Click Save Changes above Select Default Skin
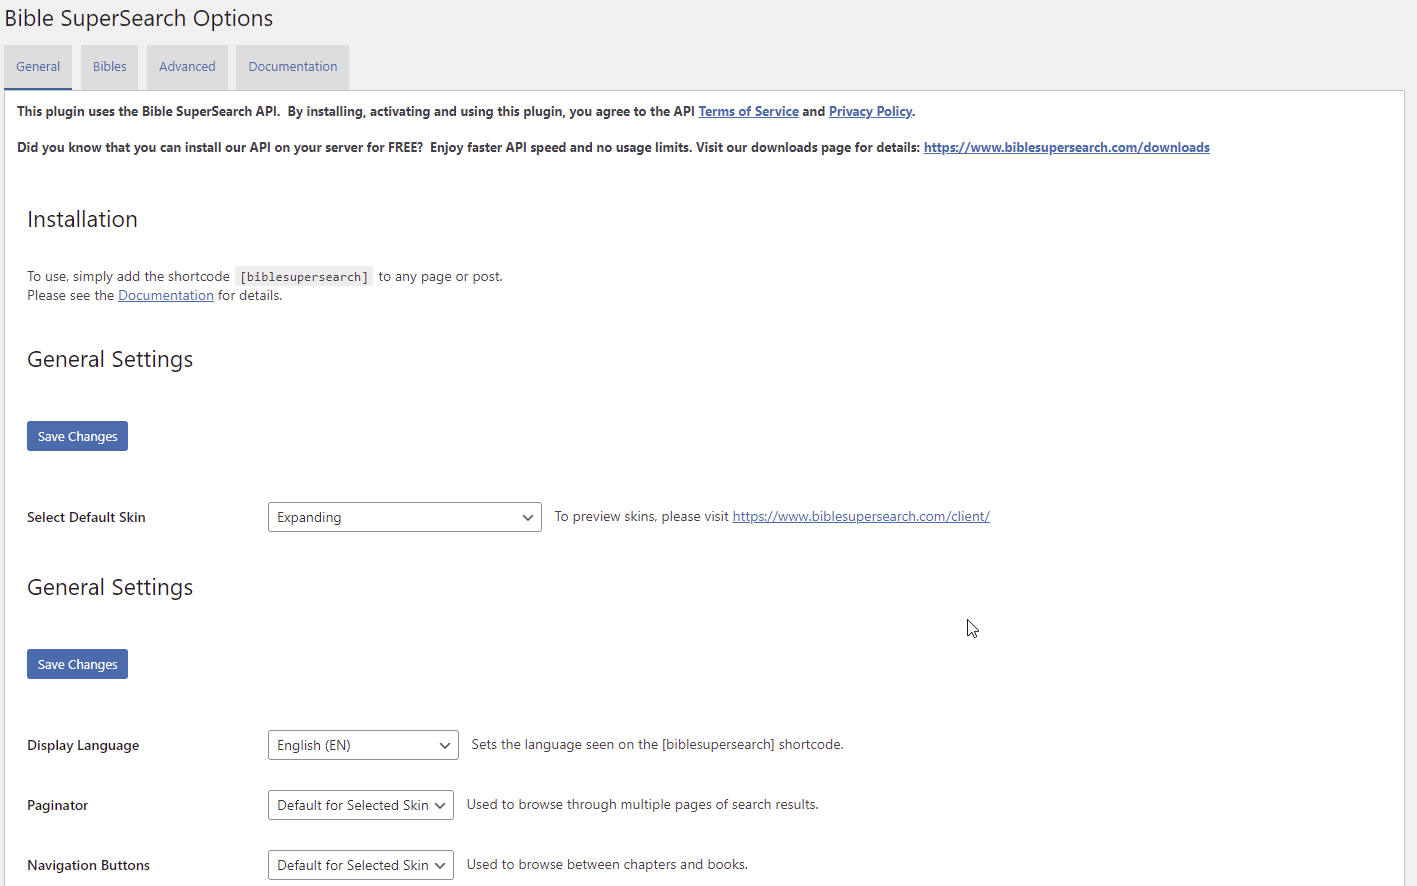Image resolution: width=1417 pixels, height=886 pixels. pyautogui.click(x=77, y=436)
